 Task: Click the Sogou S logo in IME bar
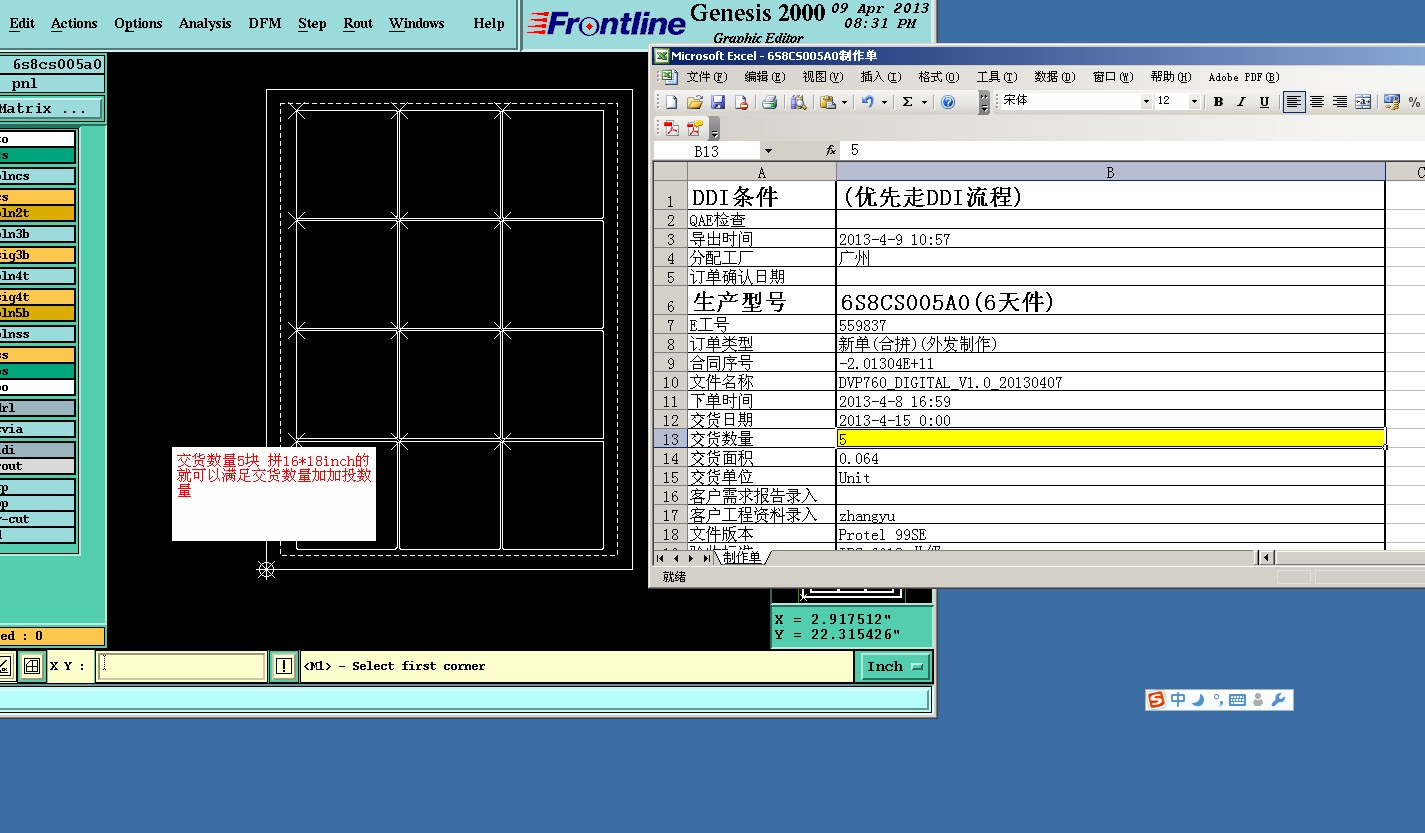point(1157,700)
